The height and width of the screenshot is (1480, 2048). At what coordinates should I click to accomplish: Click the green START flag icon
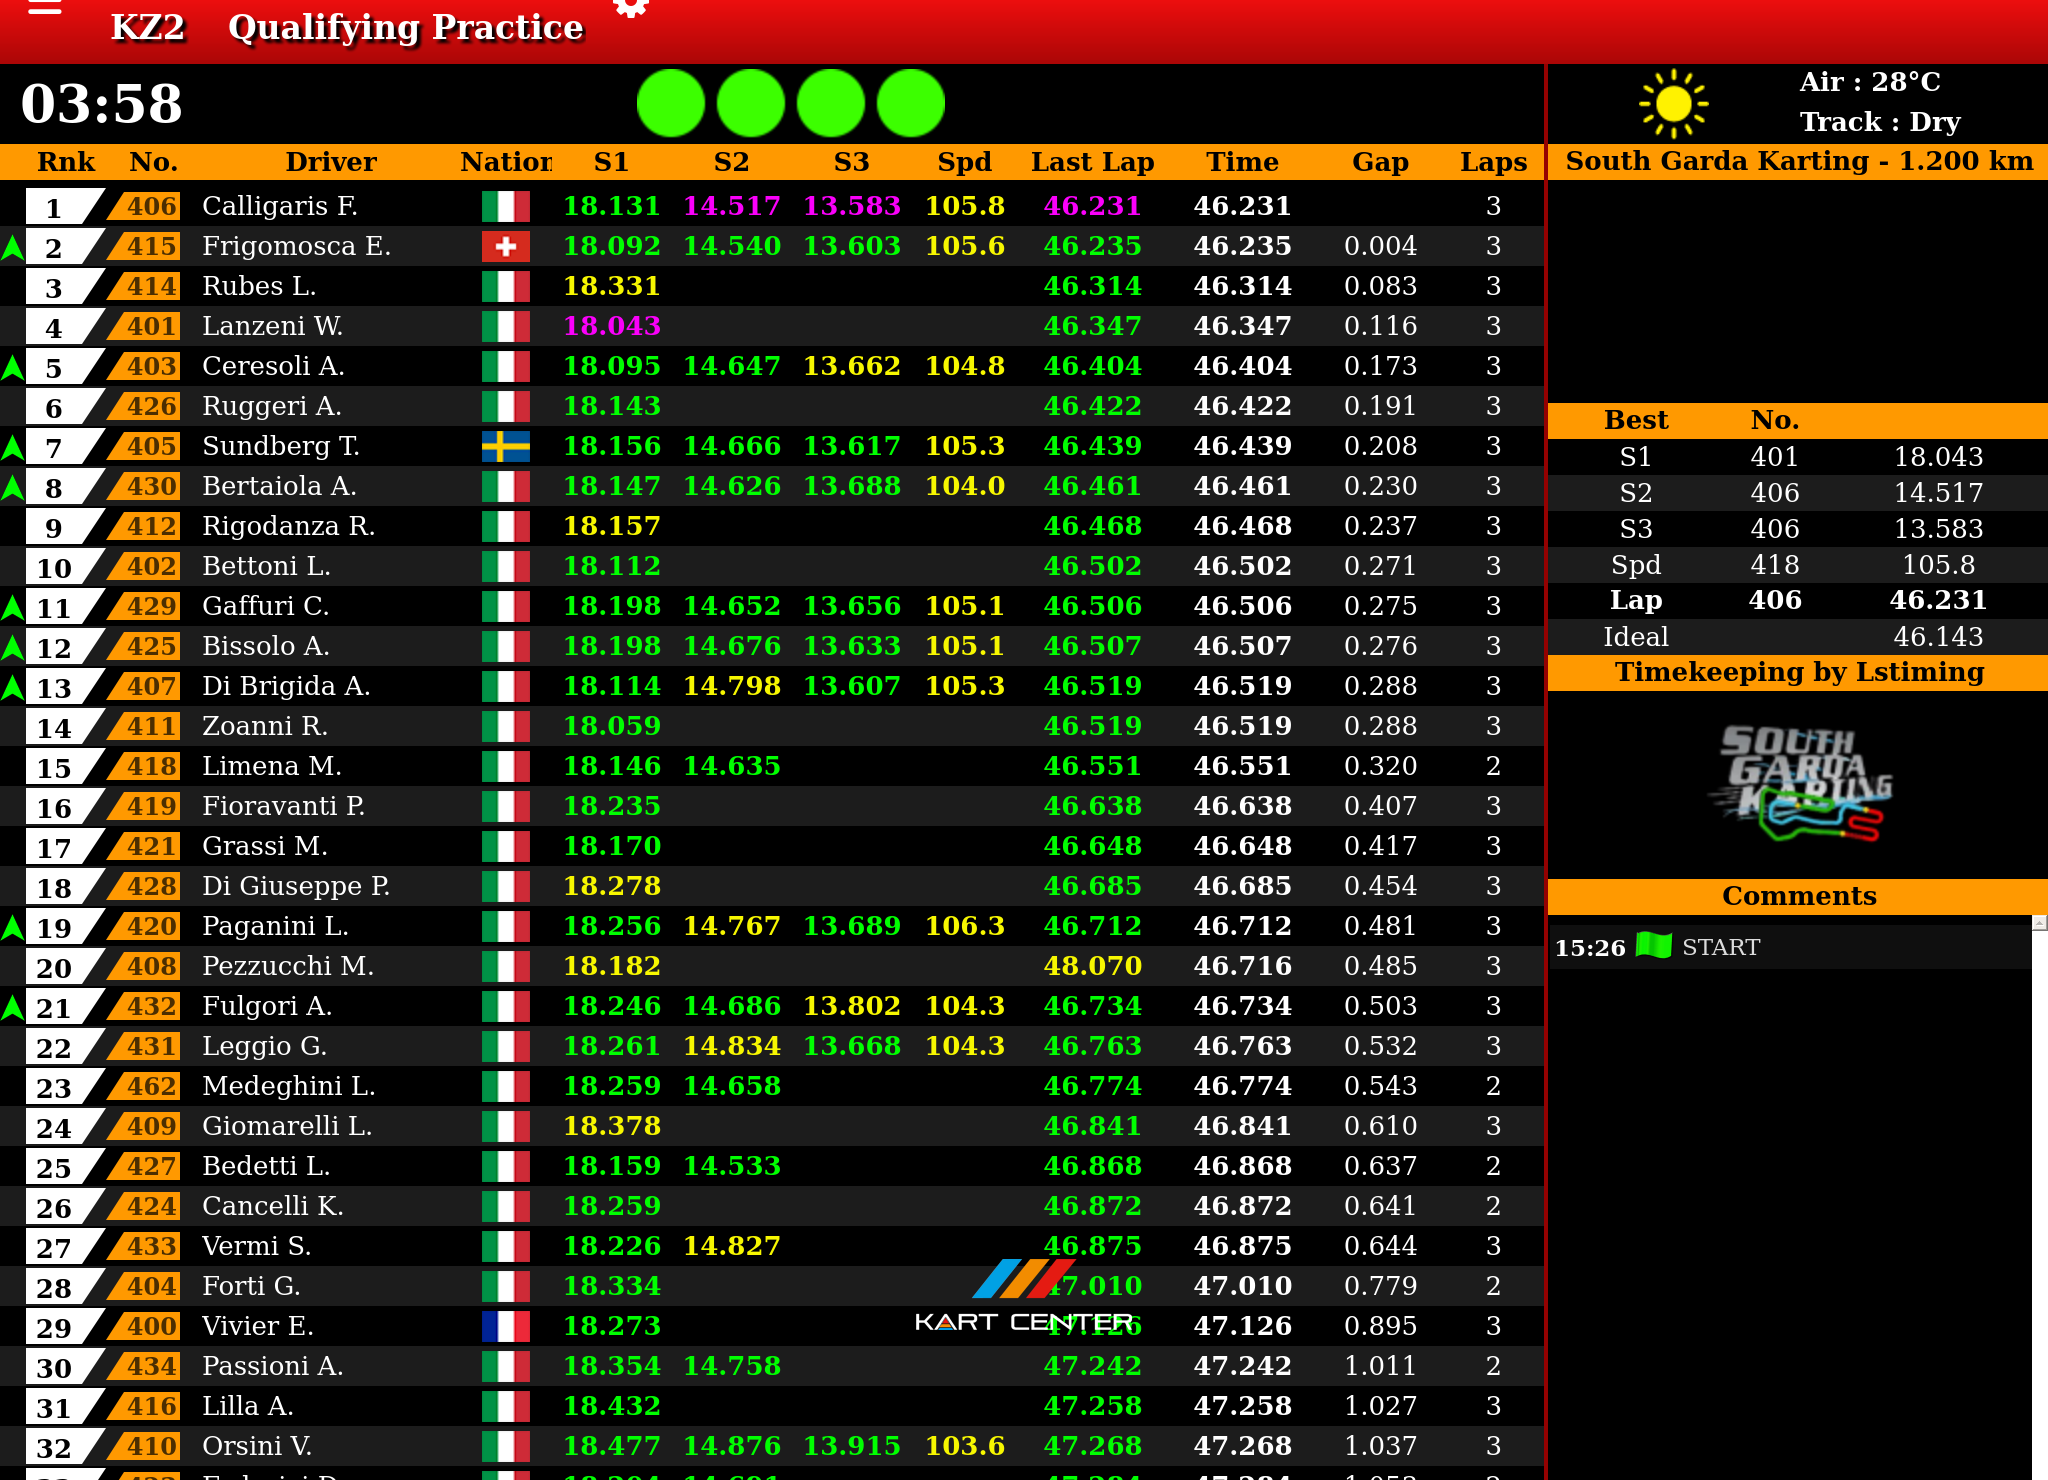coord(1654,945)
